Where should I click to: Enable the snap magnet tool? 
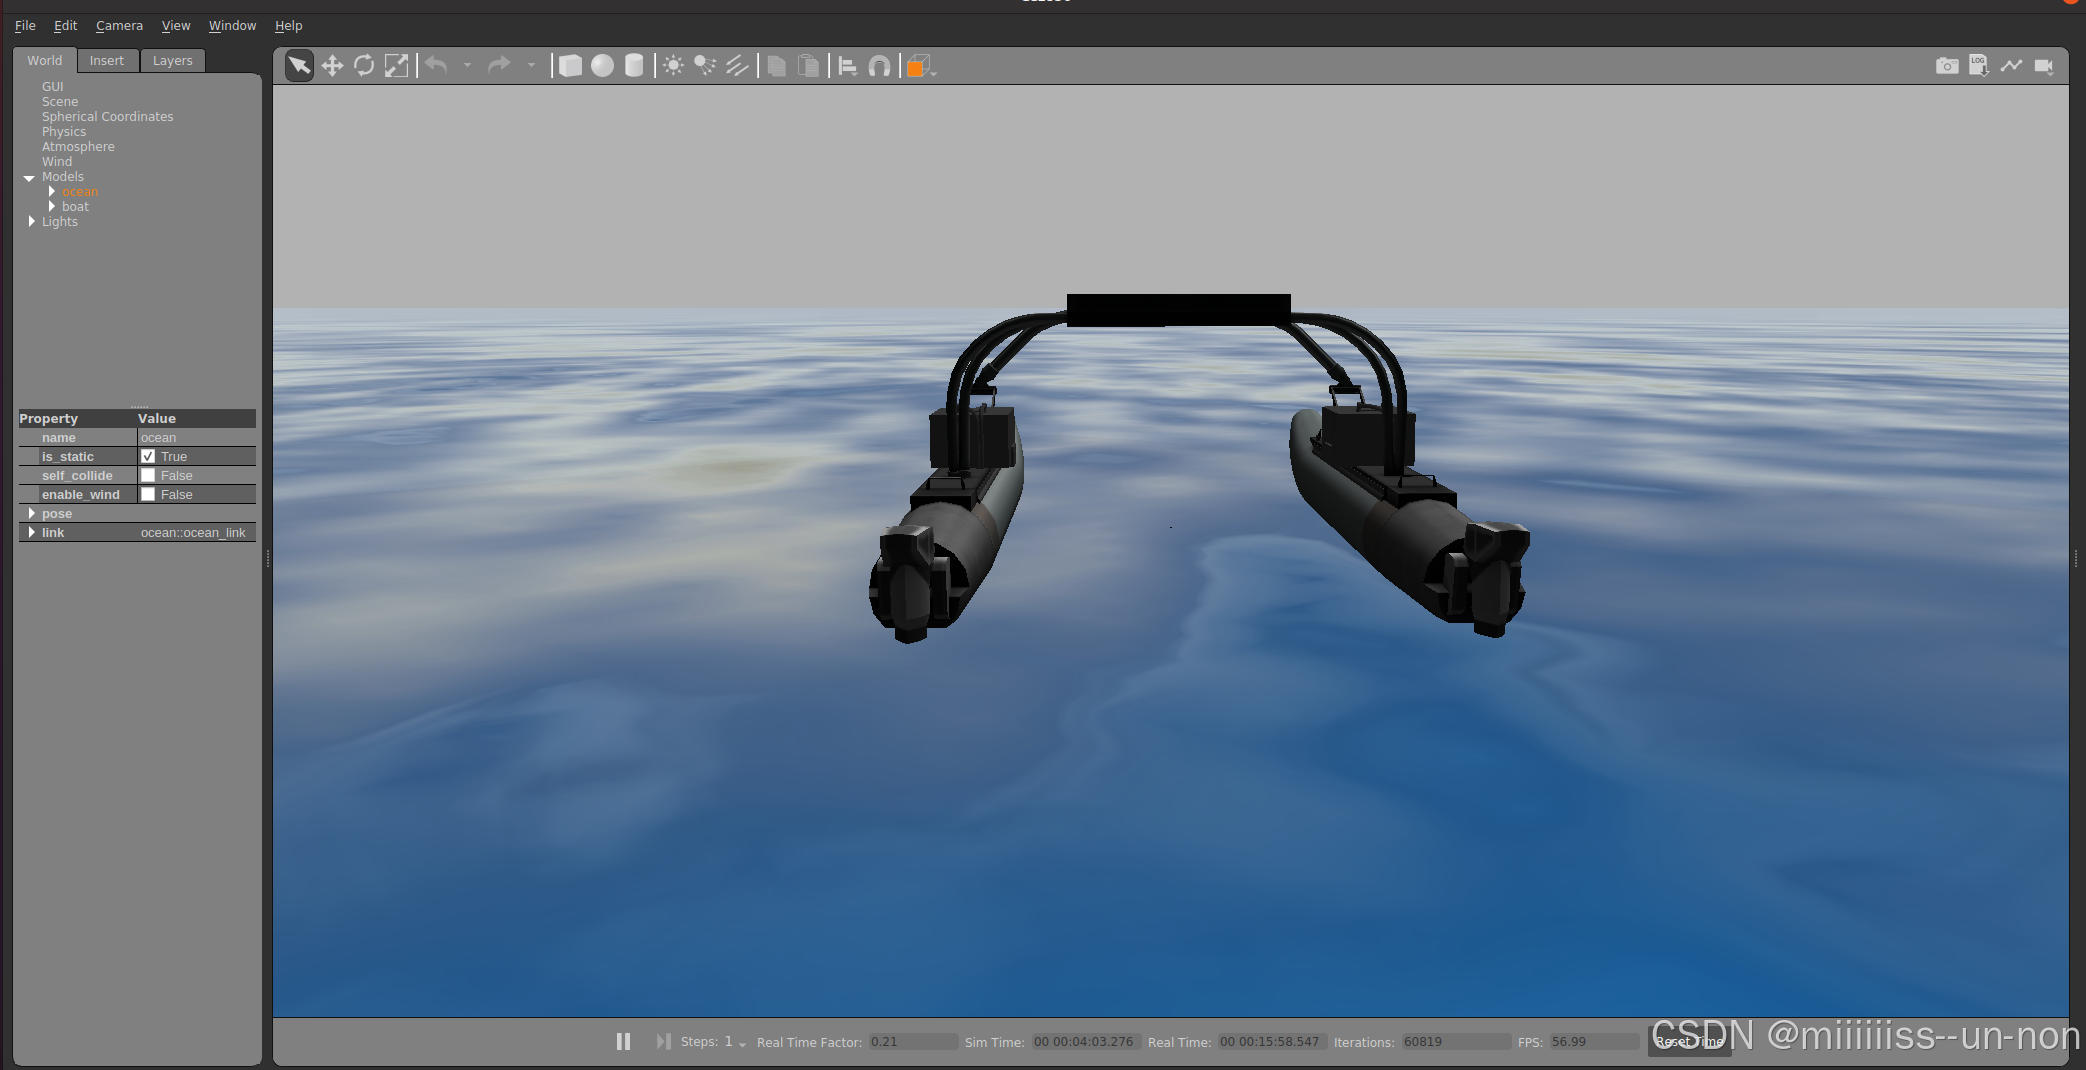point(879,66)
